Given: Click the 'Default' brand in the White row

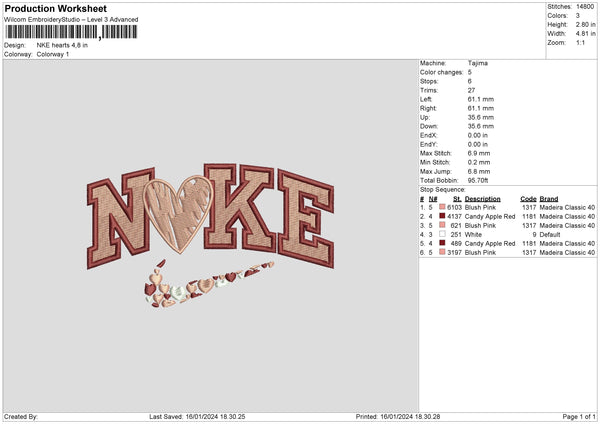Looking at the screenshot, I should tap(550, 235).
